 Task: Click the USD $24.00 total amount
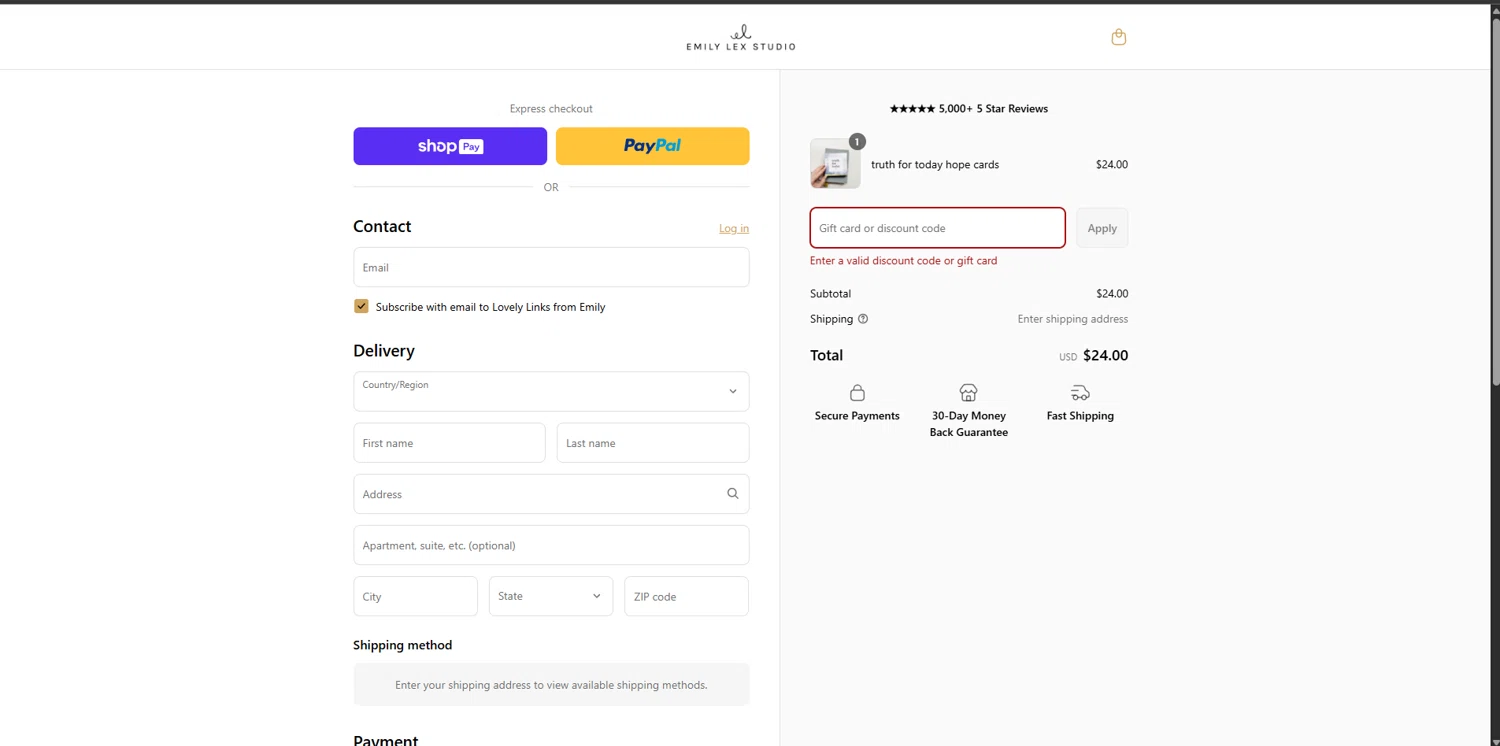1093,356
